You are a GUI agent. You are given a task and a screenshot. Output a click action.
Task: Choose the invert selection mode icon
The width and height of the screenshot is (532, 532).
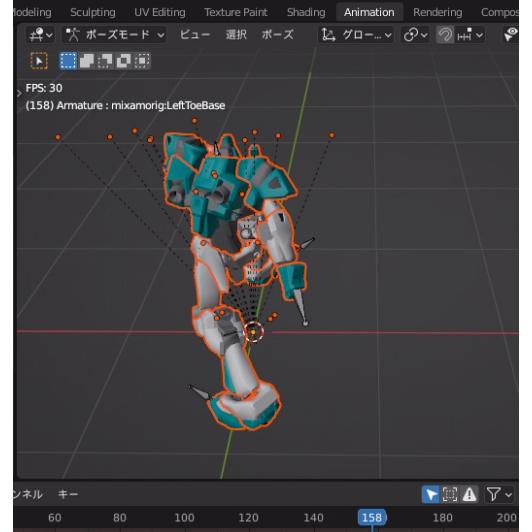pos(124,61)
